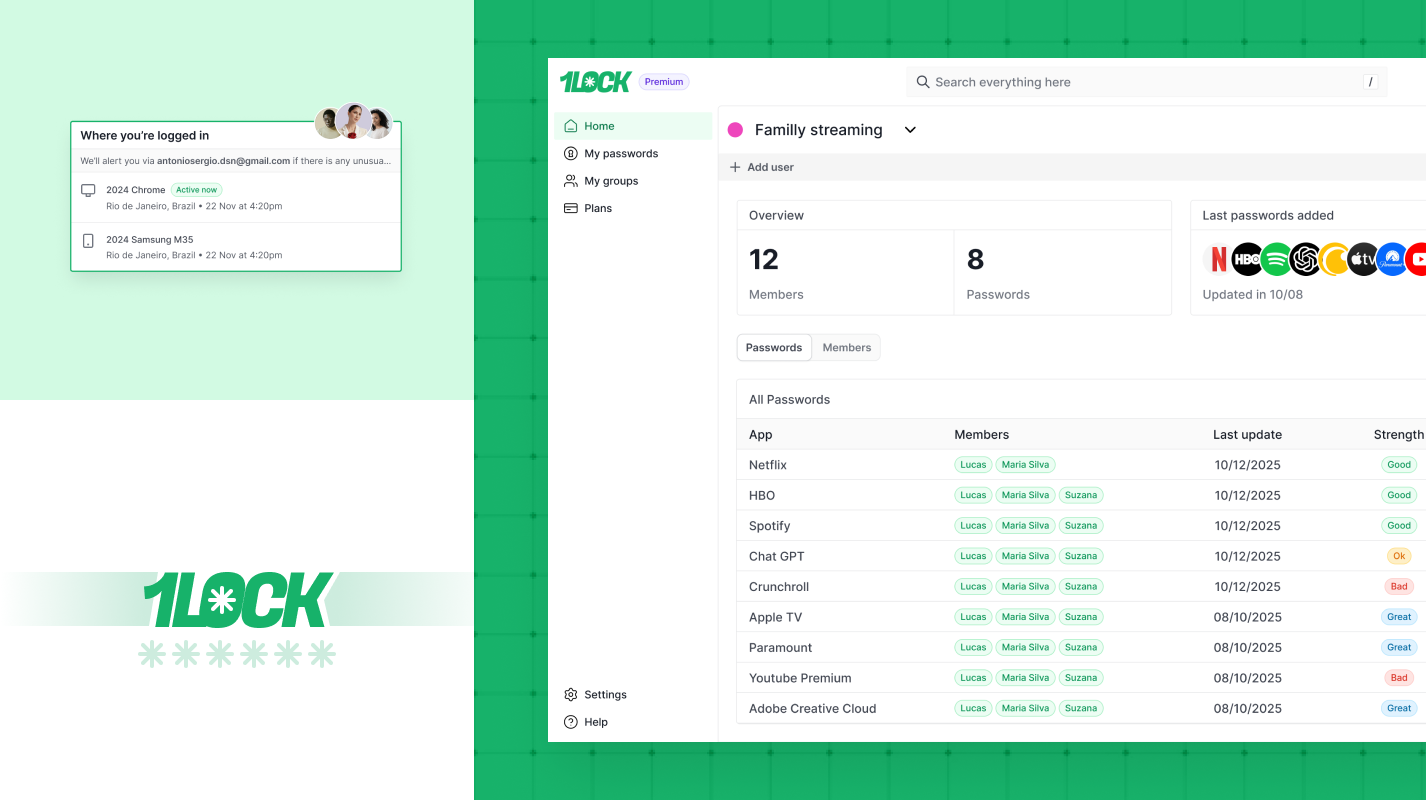Sort by the Last update column header
The image size is (1426, 800).
click(x=1247, y=435)
